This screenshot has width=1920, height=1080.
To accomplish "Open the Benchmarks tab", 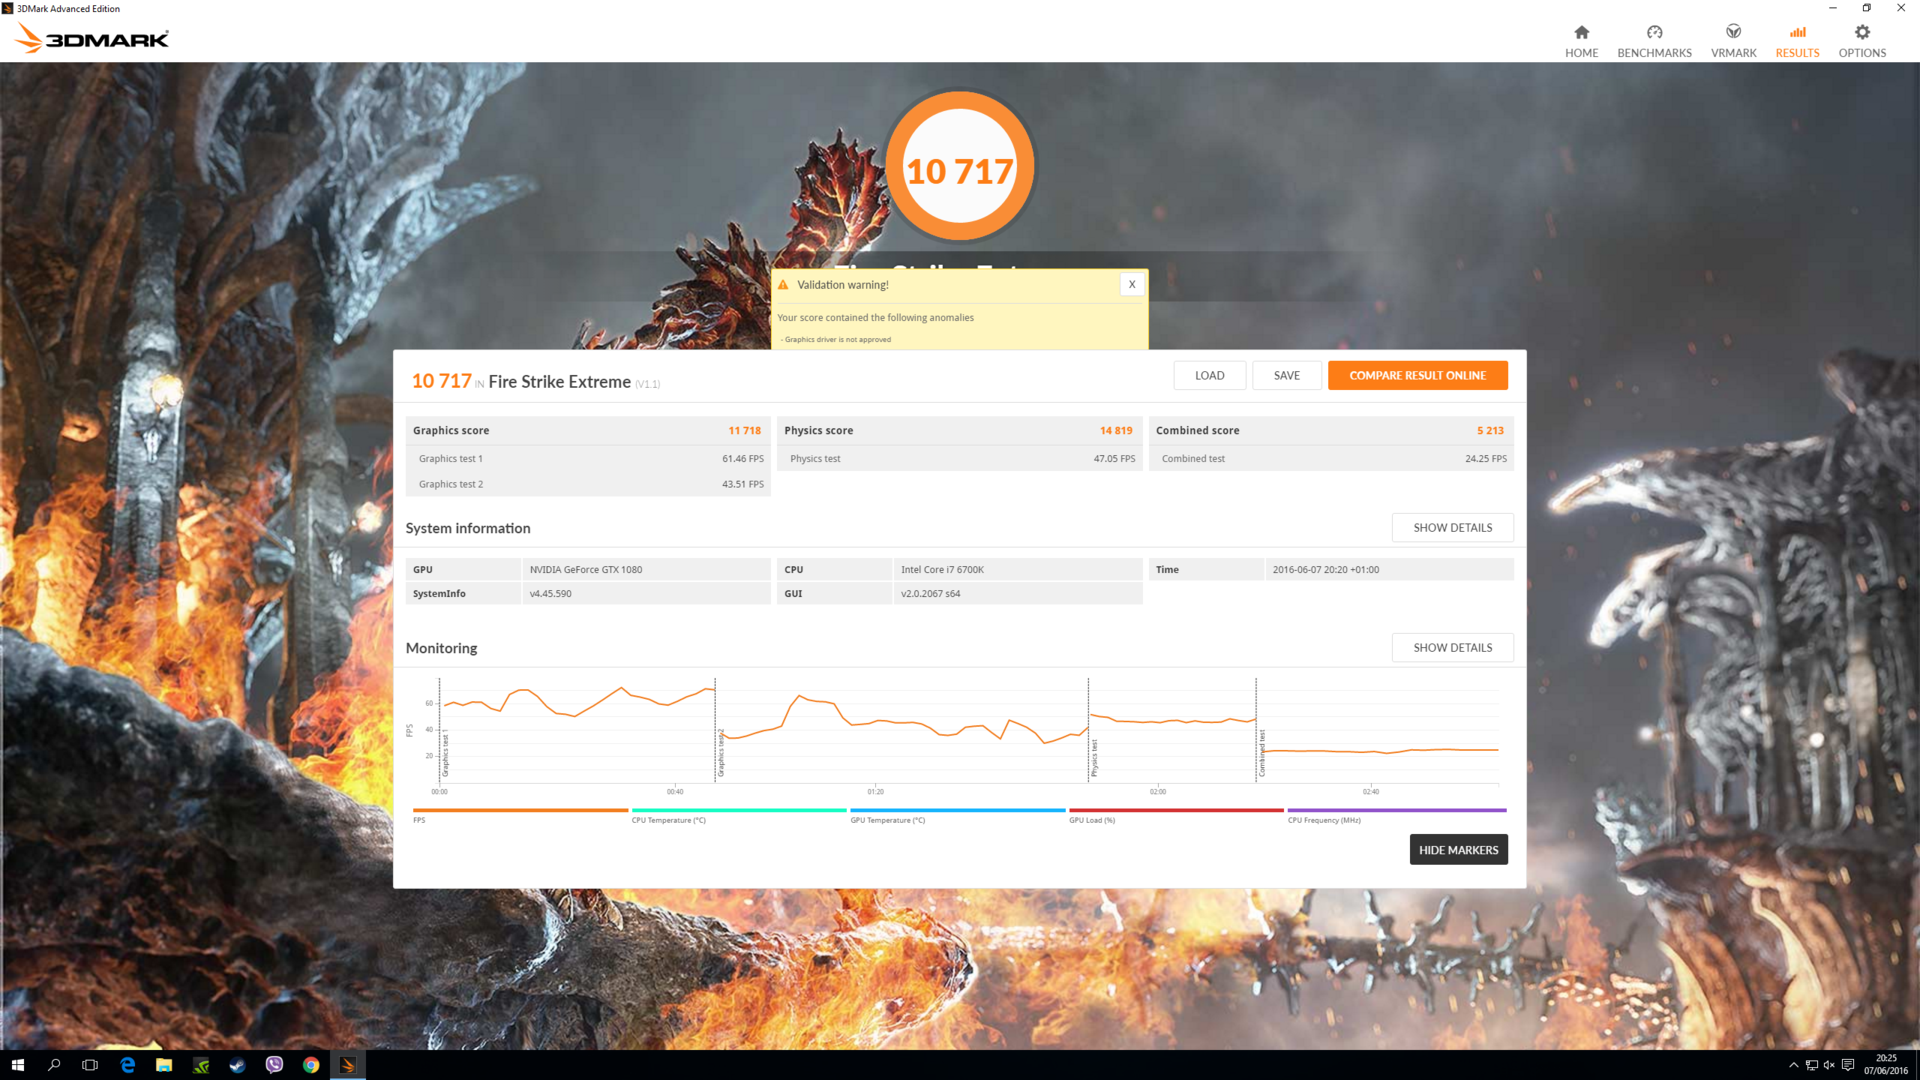I will [x=1654, y=41].
